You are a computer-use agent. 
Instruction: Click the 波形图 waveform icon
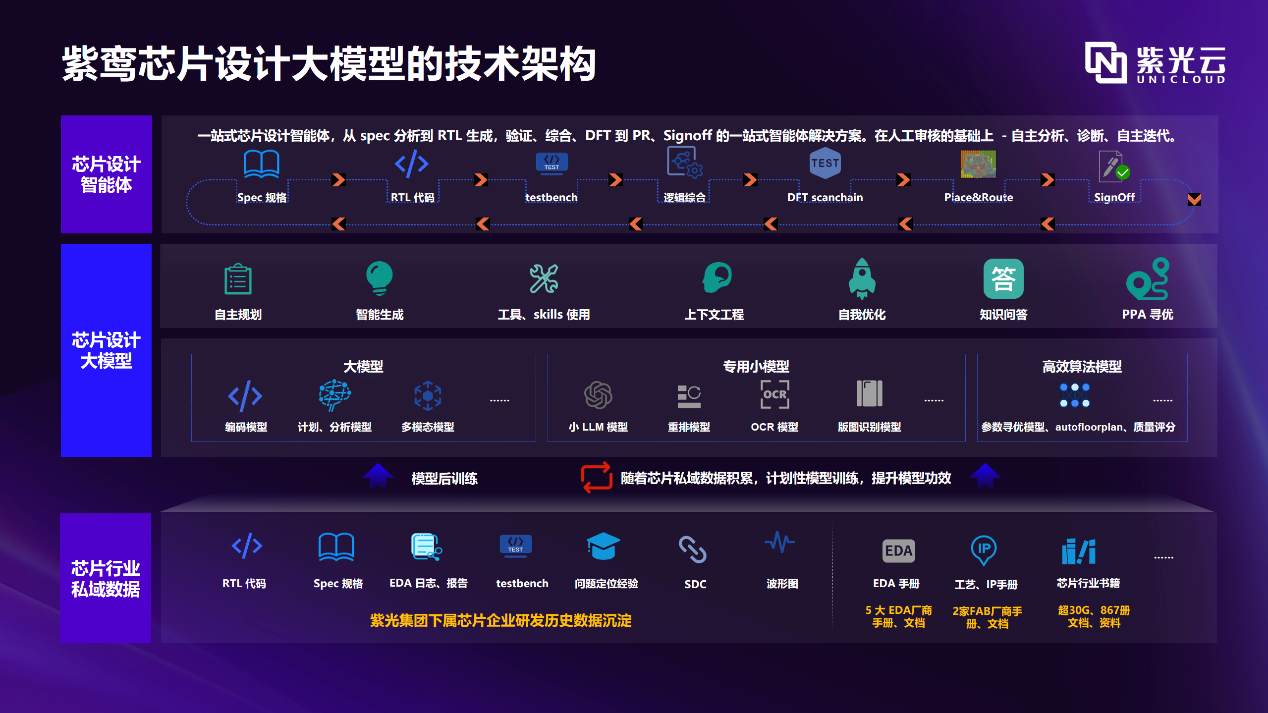click(780, 544)
